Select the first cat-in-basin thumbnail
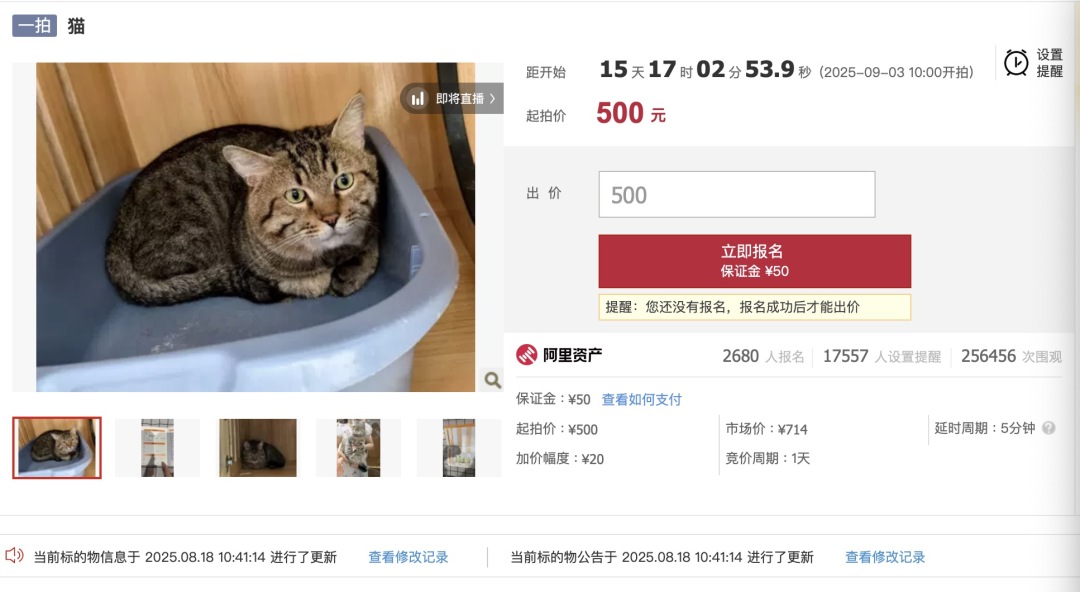Viewport: 1080px width, 592px height. point(57,447)
